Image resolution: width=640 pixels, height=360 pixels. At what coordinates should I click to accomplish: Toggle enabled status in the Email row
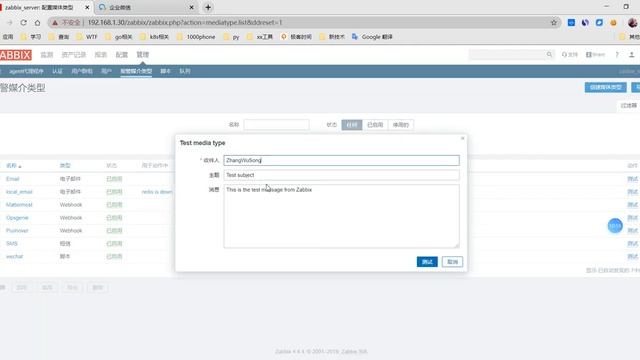(x=114, y=179)
